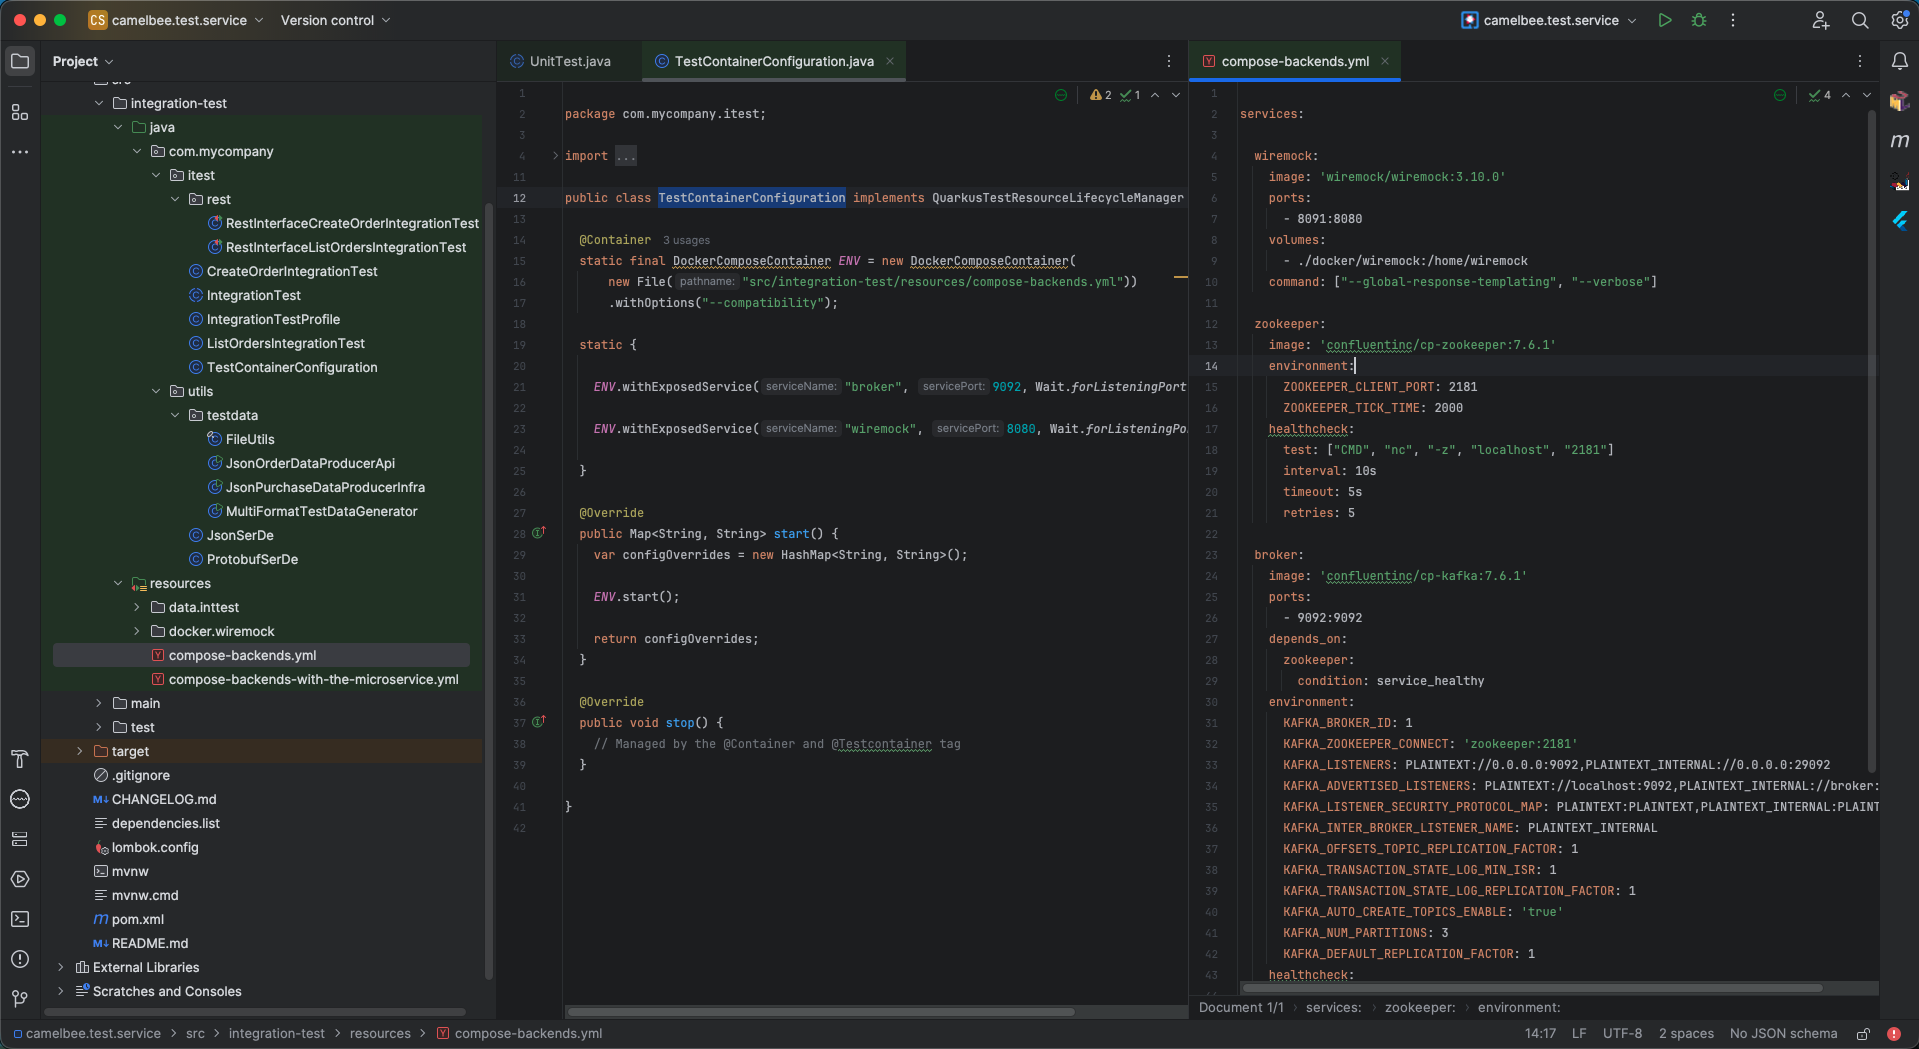Click the resources breadcrumb in the status bar
This screenshot has width=1919, height=1049.
381,1033
